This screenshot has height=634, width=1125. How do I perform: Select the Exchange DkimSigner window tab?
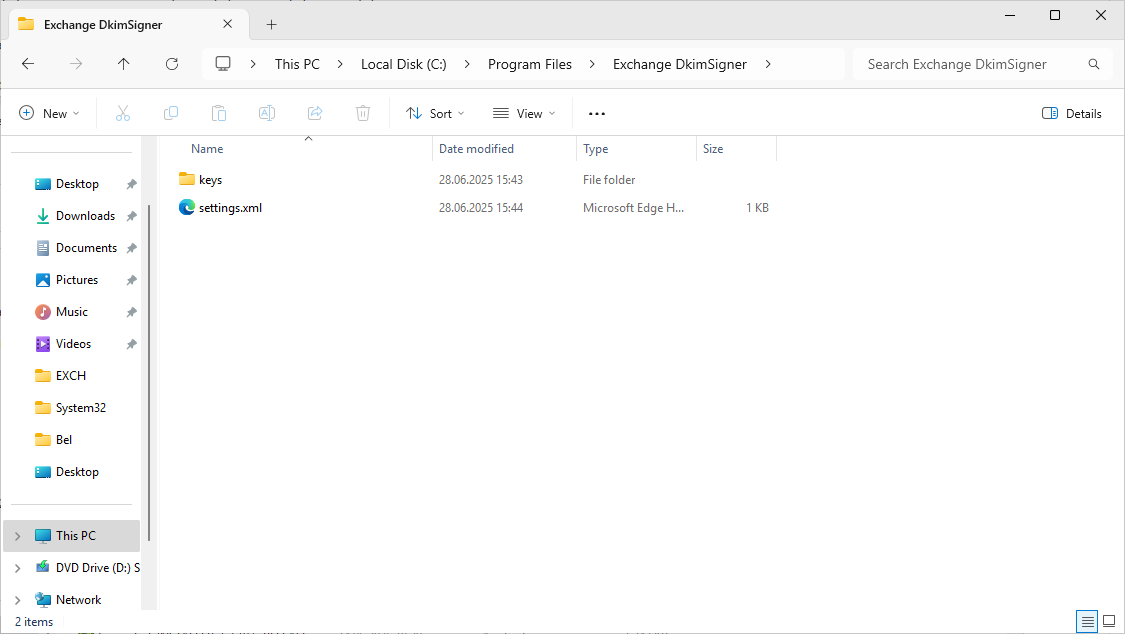click(x=129, y=24)
